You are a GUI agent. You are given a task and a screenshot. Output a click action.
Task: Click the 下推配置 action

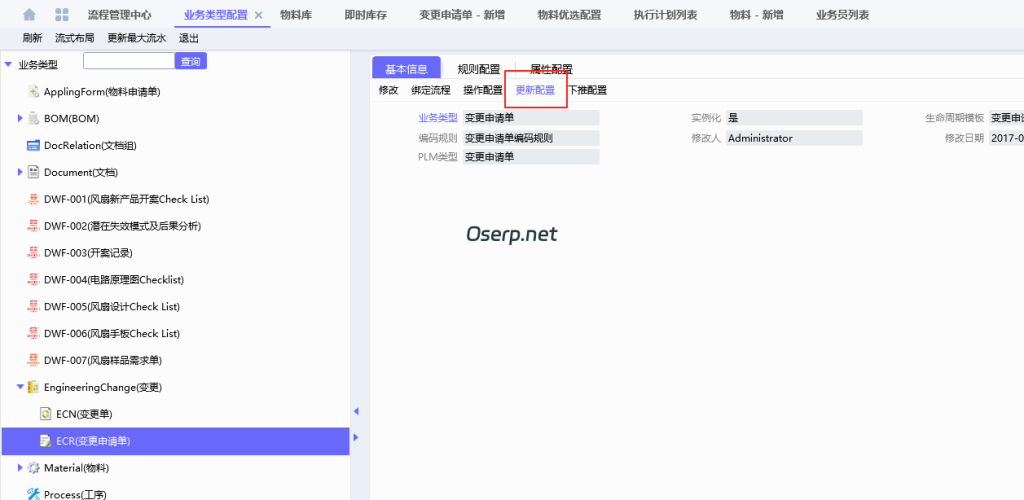pyautogui.click(x=587, y=90)
